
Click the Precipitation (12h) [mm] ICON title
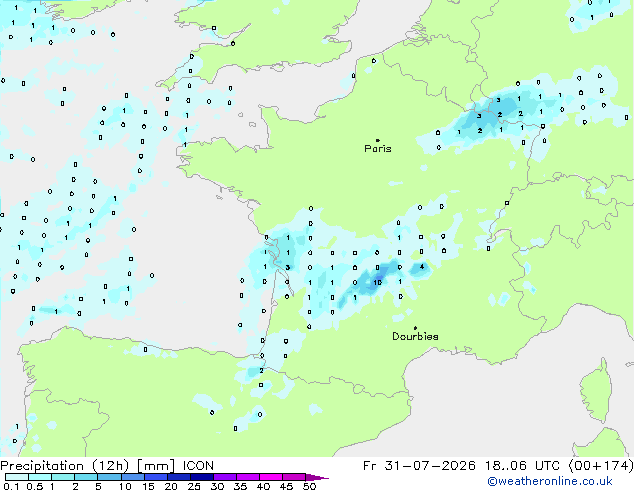107,466
